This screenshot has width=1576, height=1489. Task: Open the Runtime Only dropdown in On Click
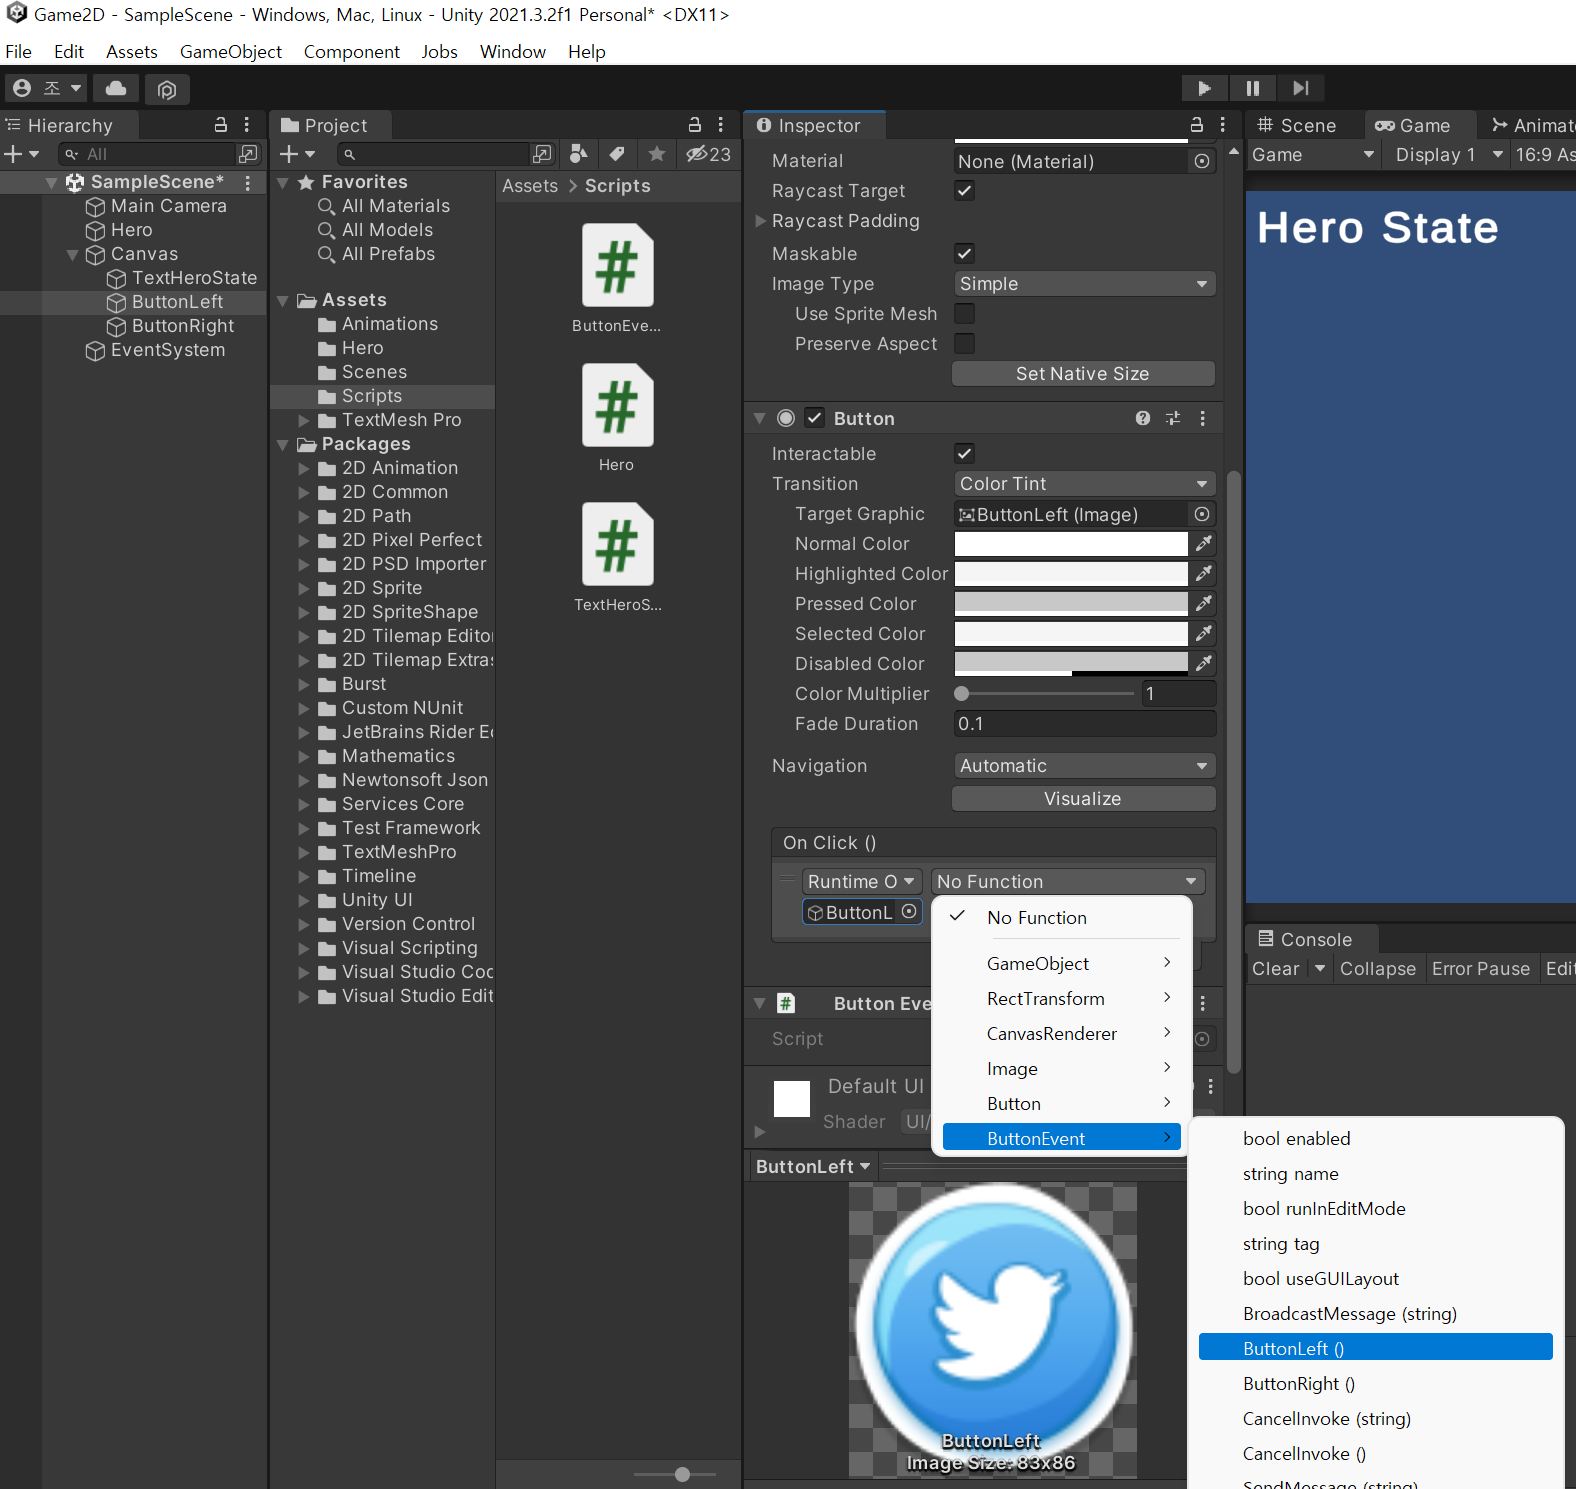coord(861,881)
